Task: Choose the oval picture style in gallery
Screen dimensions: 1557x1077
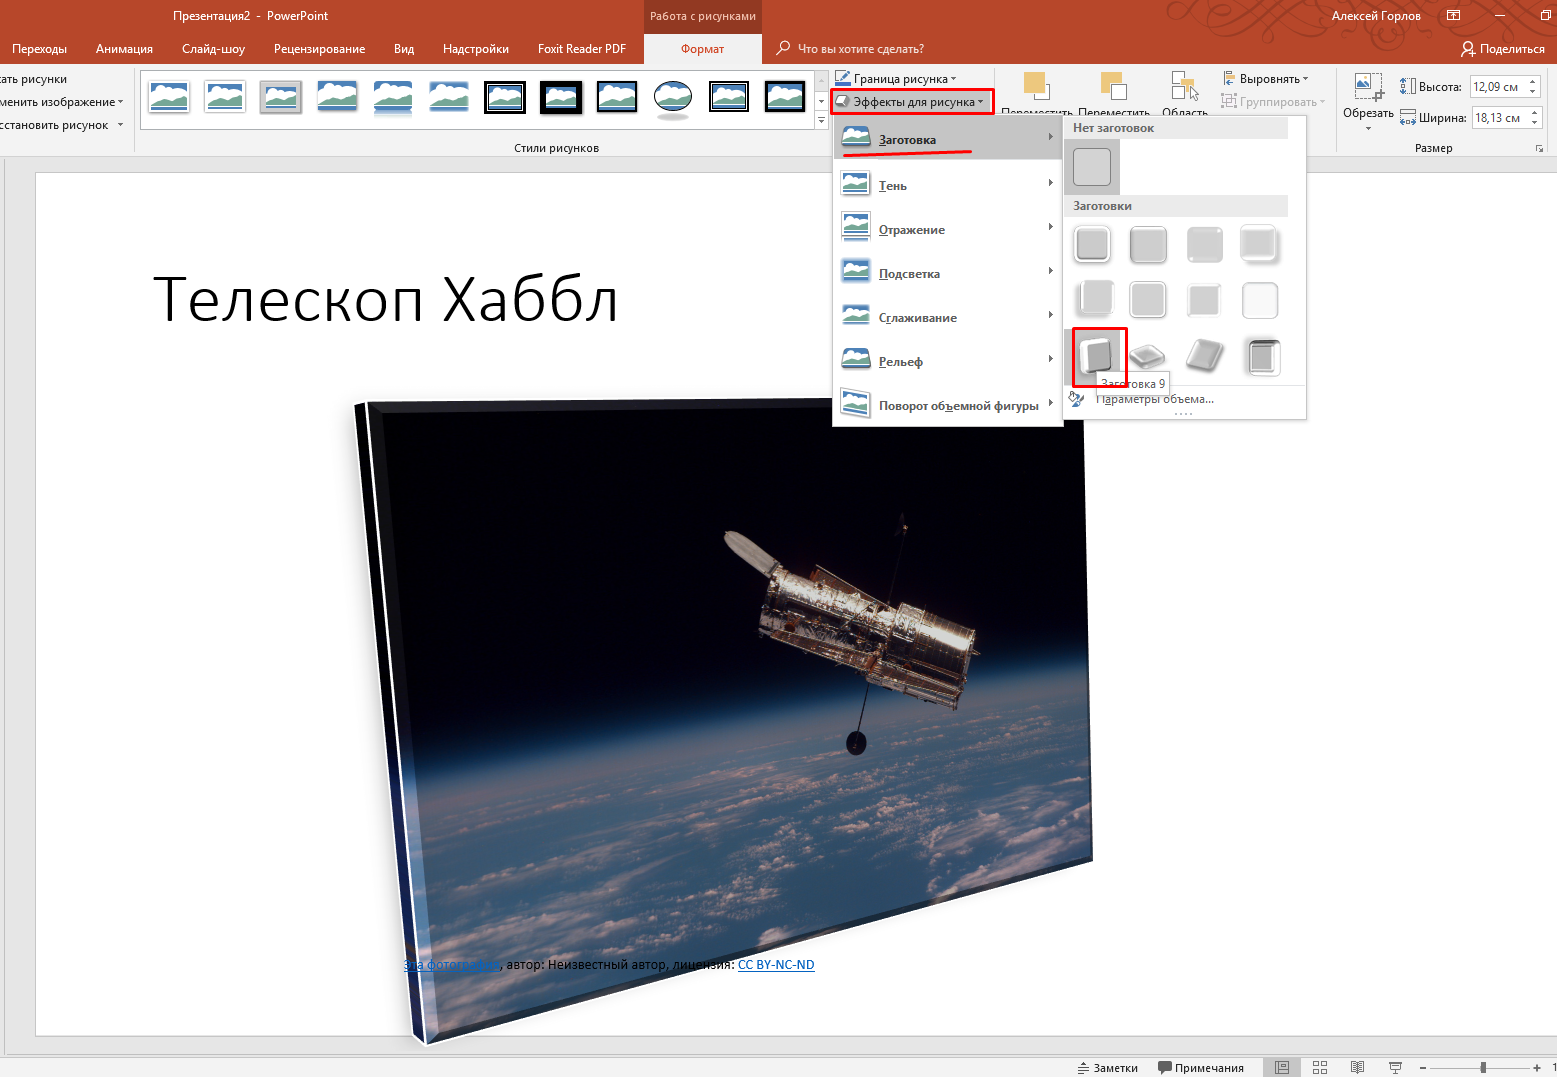Action: 673,97
